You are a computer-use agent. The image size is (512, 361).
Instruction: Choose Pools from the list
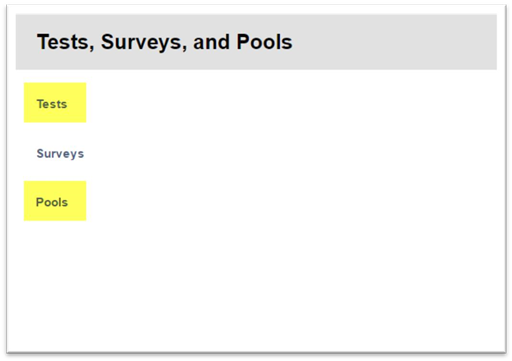coord(52,202)
